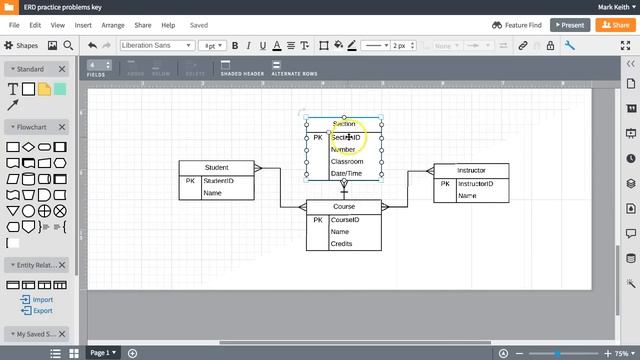The image size is (640, 360).
Task: Click the insert image icon
Action: [52, 45]
